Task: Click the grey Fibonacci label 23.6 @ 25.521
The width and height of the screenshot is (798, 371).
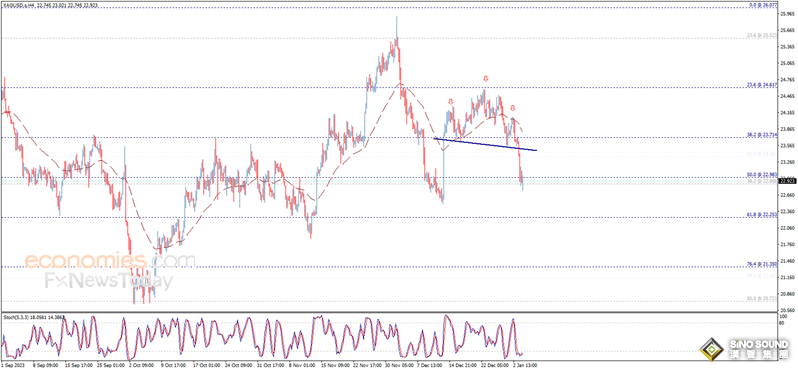Action: pos(762,35)
